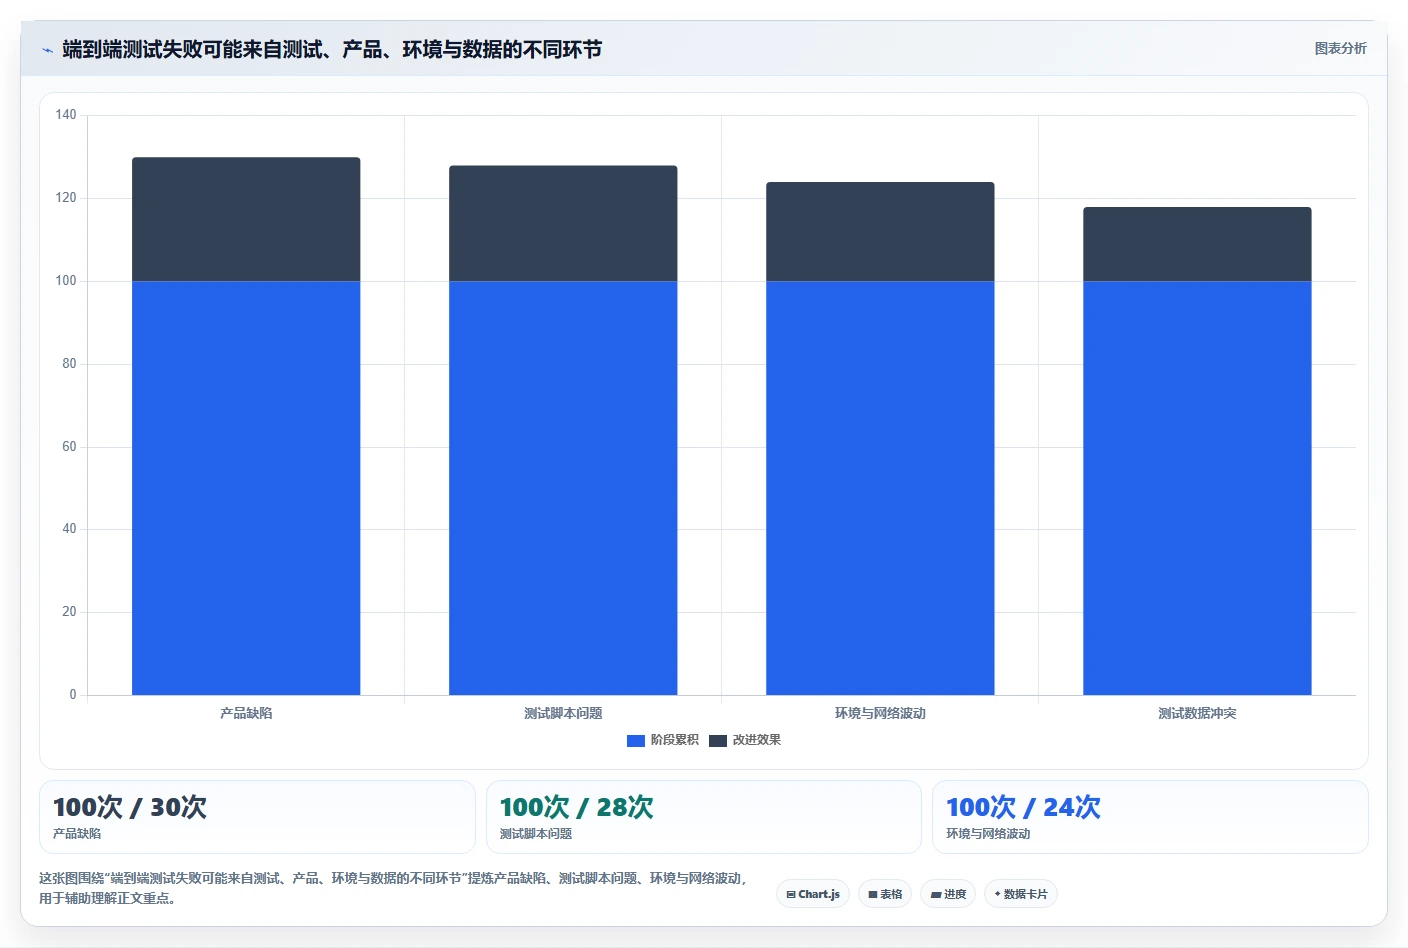Toggle the 阶段累积 legend color box
The width and height of the screenshot is (1408, 948).
(635, 741)
